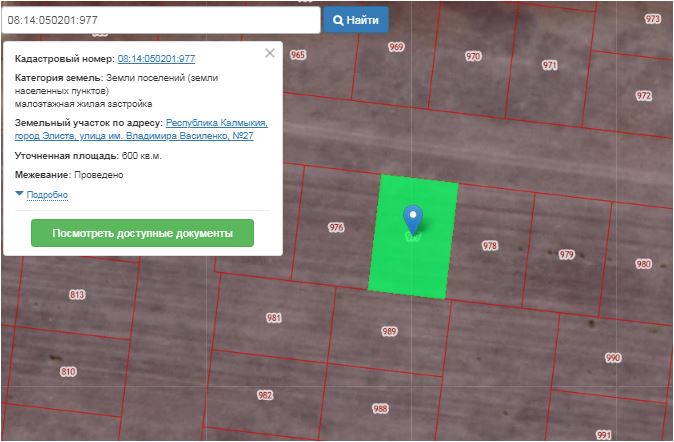674x442 pixels.
Task: Open the Республика Калмыкия address link
Action: click(216, 123)
